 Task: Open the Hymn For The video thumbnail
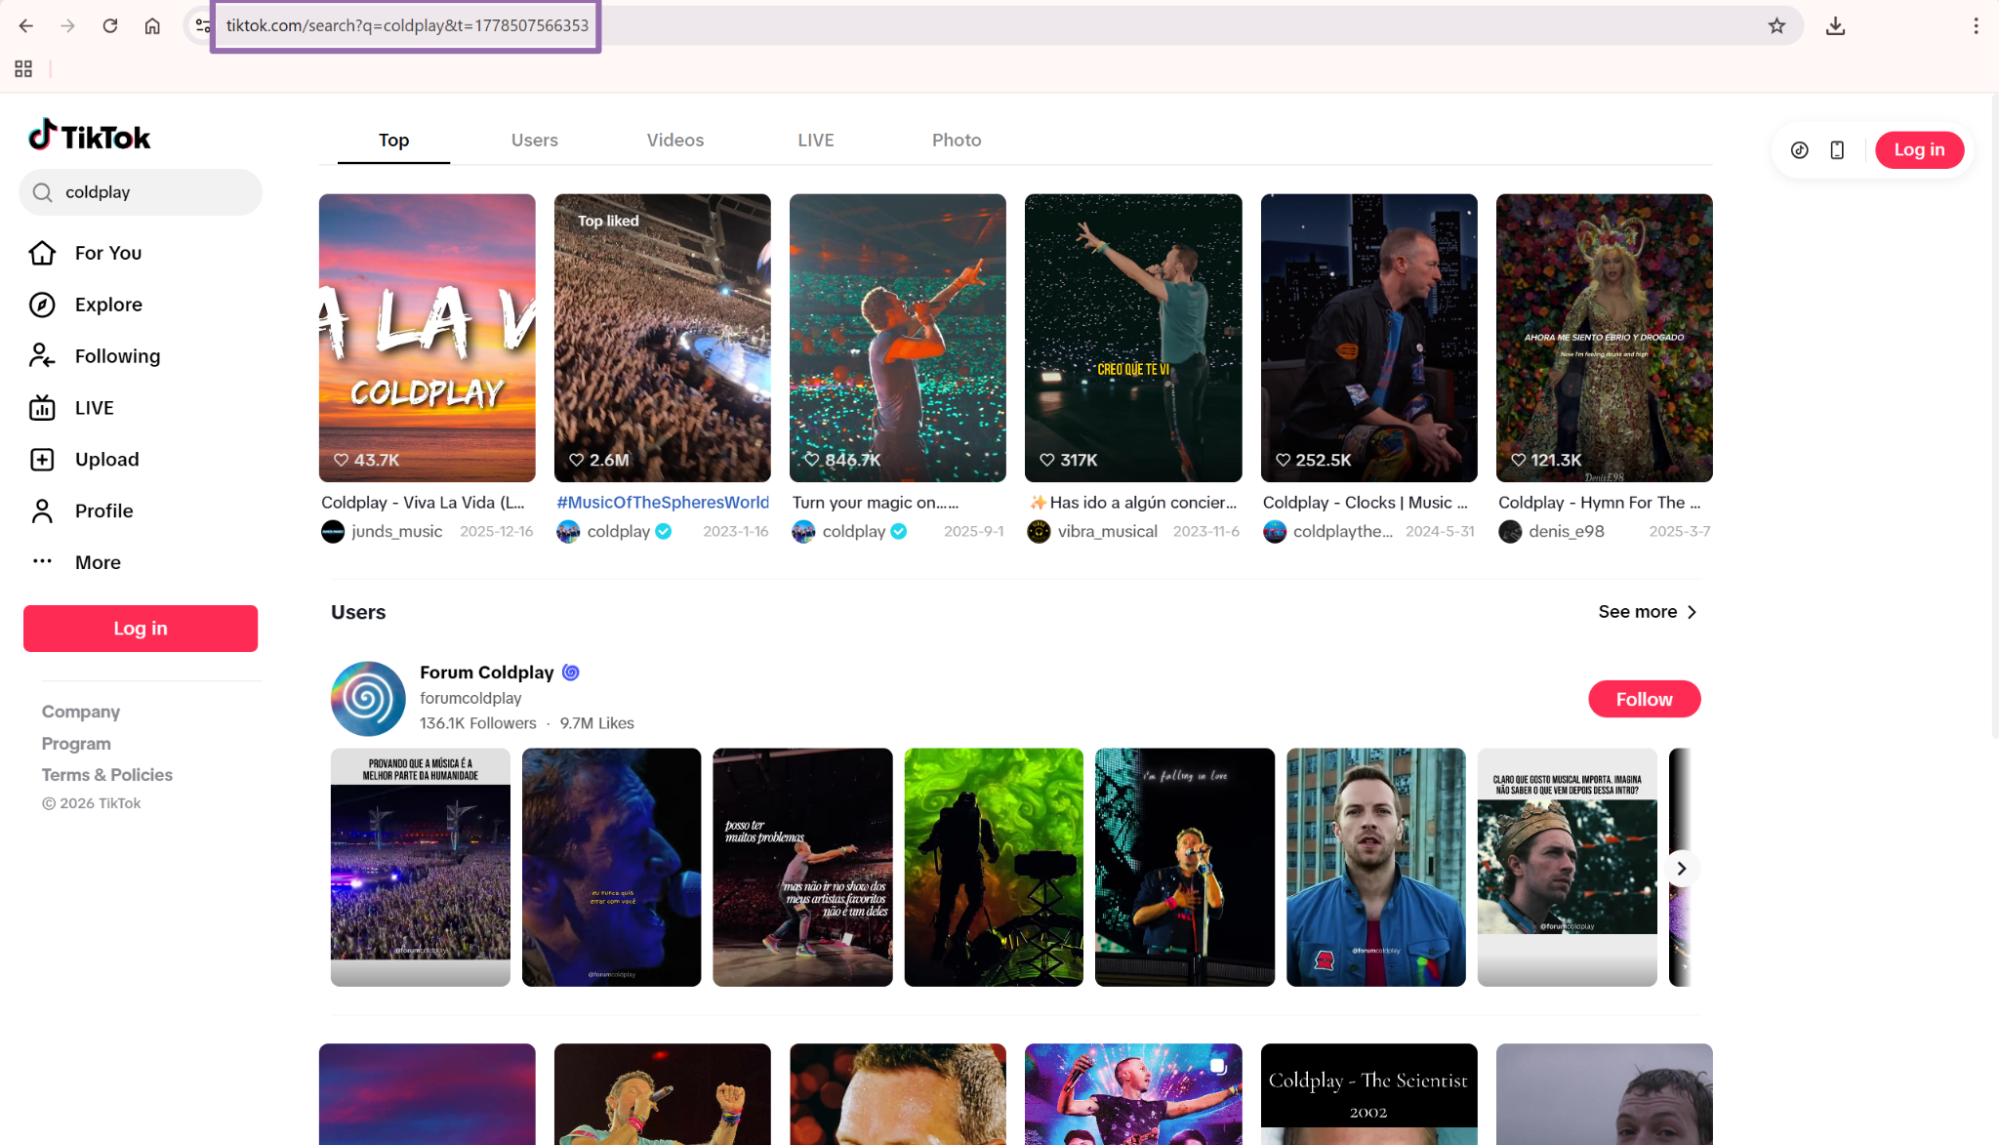[x=1604, y=338]
